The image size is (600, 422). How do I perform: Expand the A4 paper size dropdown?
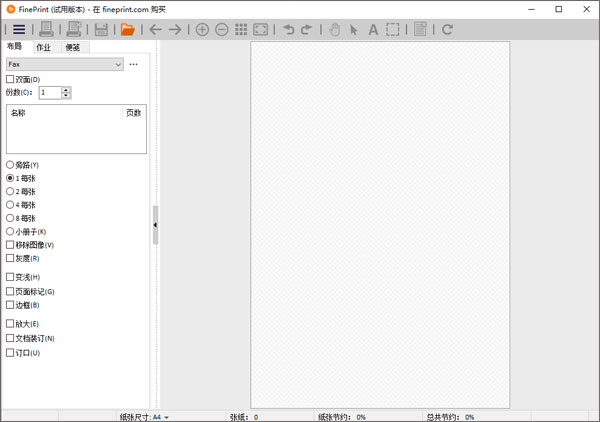(160, 417)
